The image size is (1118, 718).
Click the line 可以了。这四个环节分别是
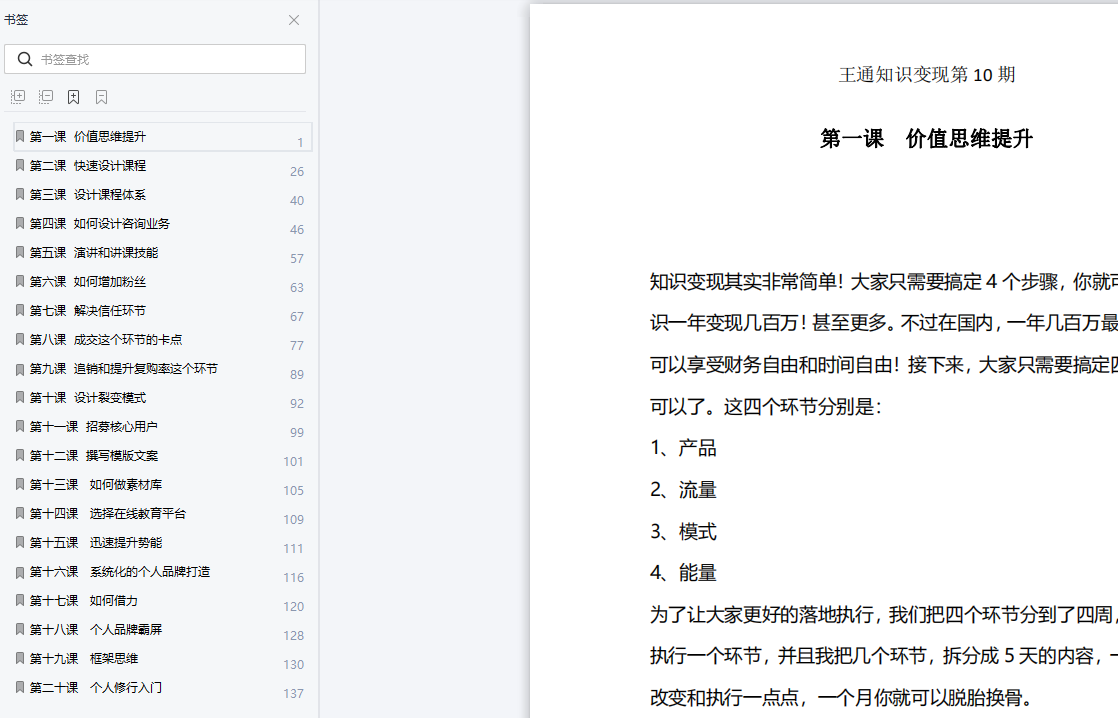(x=766, y=407)
